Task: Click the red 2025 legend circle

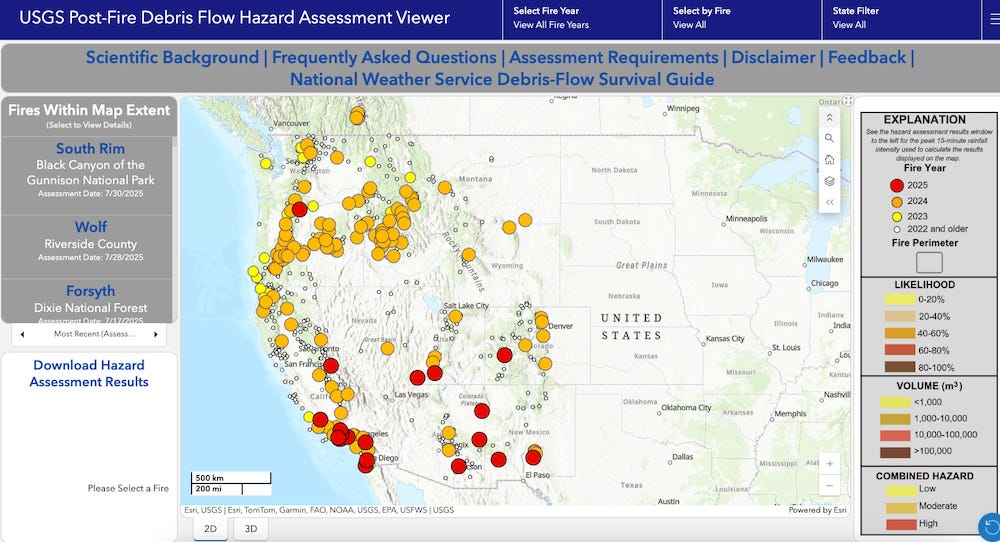Action: 897,186
